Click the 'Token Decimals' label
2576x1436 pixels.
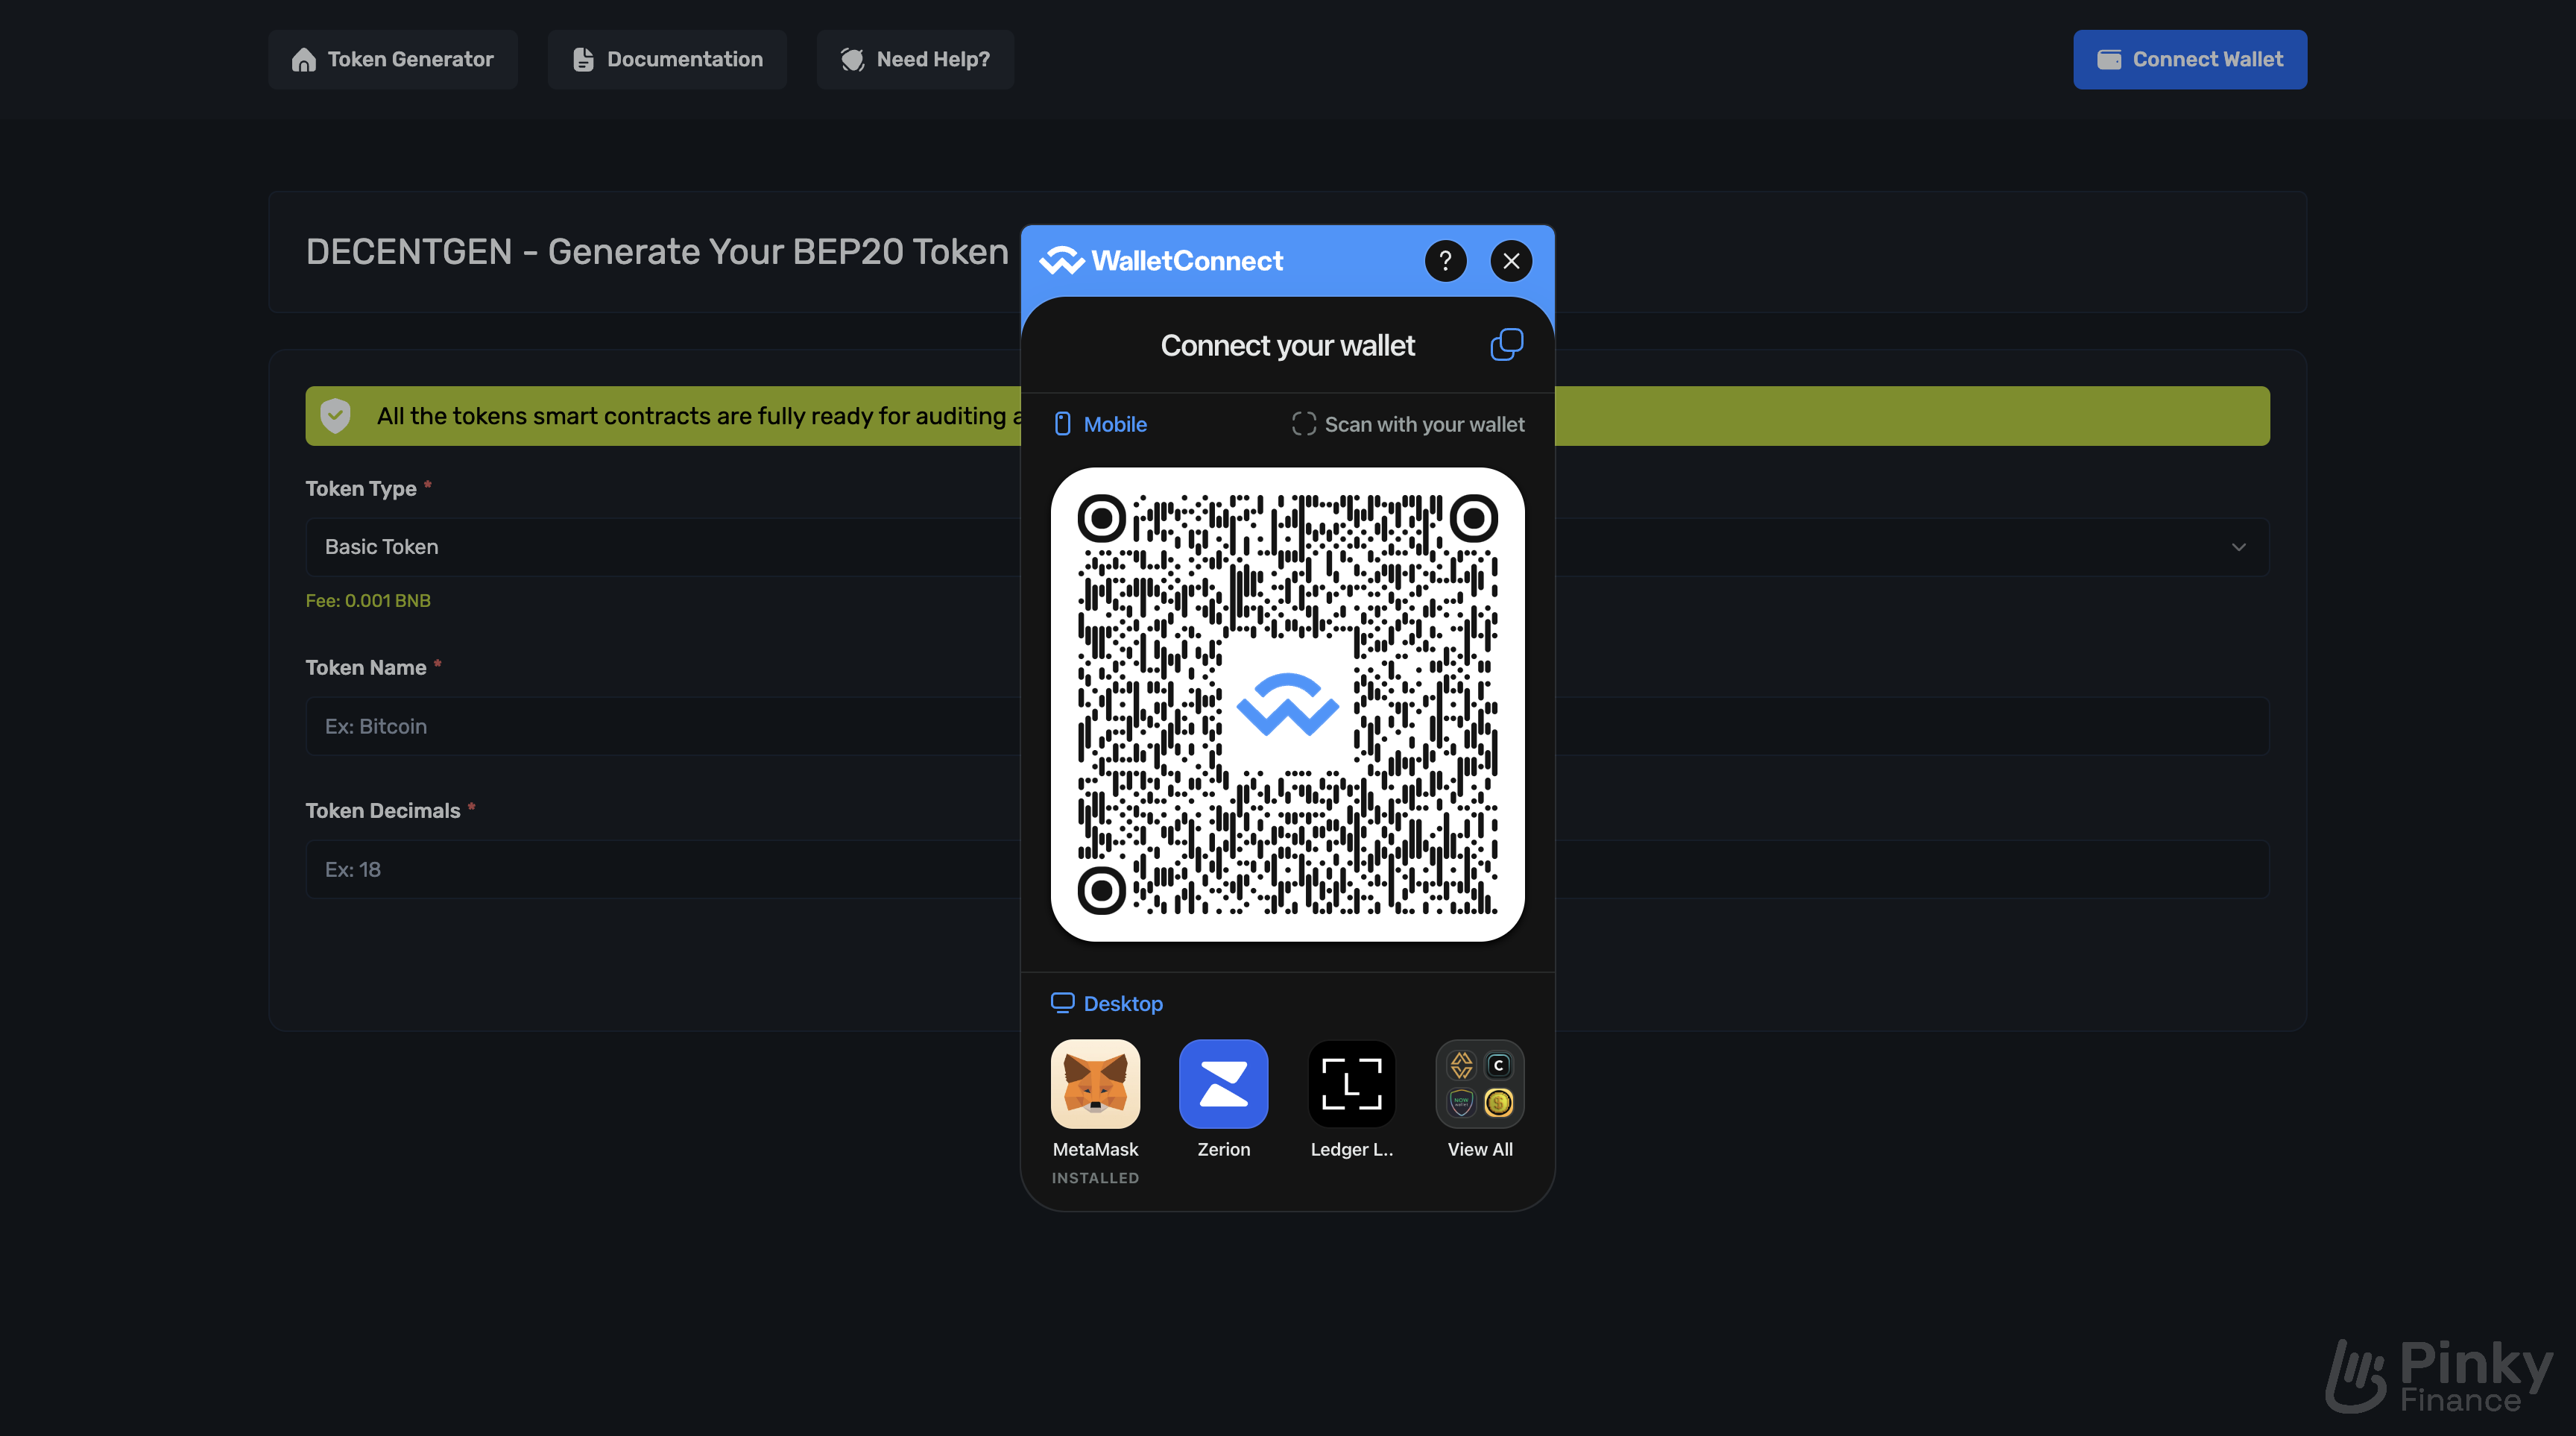click(x=383, y=810)
